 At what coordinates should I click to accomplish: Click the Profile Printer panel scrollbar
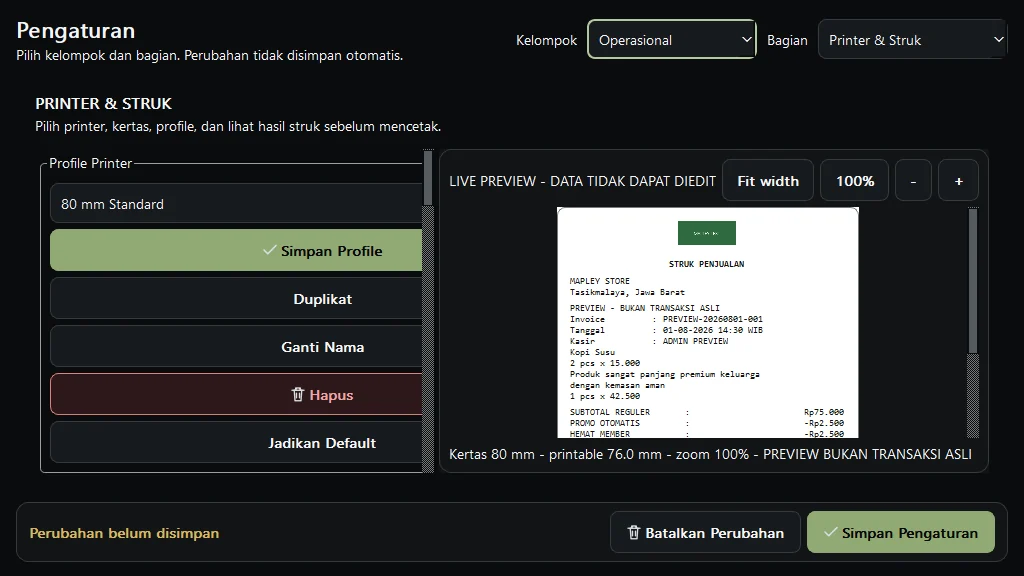[x=428, y=311]
